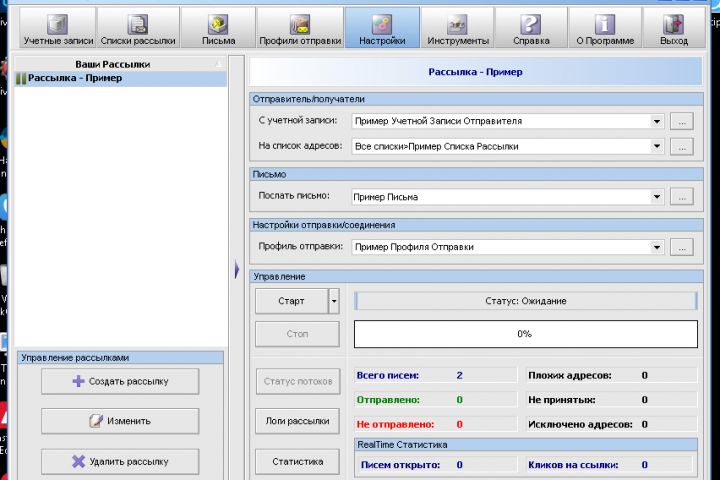This screenshot has width=720, height=480.
Task: Click the Отправлено label
Action: pos(388,400)
